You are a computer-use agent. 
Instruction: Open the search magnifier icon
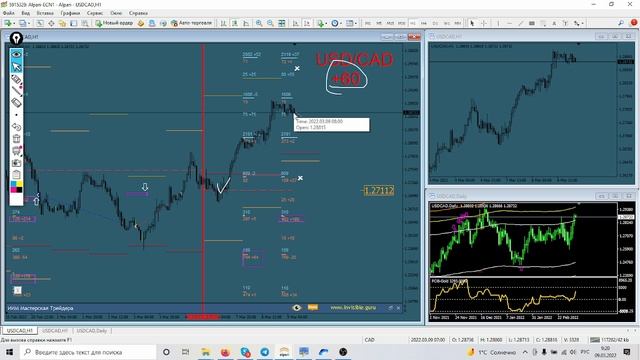tap(621, 23)
